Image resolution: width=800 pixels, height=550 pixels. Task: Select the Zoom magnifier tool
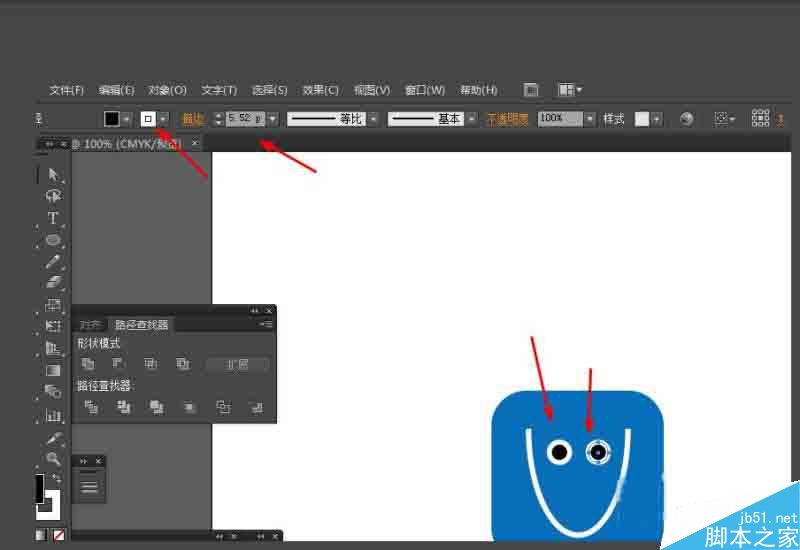(x=53, y=458)
